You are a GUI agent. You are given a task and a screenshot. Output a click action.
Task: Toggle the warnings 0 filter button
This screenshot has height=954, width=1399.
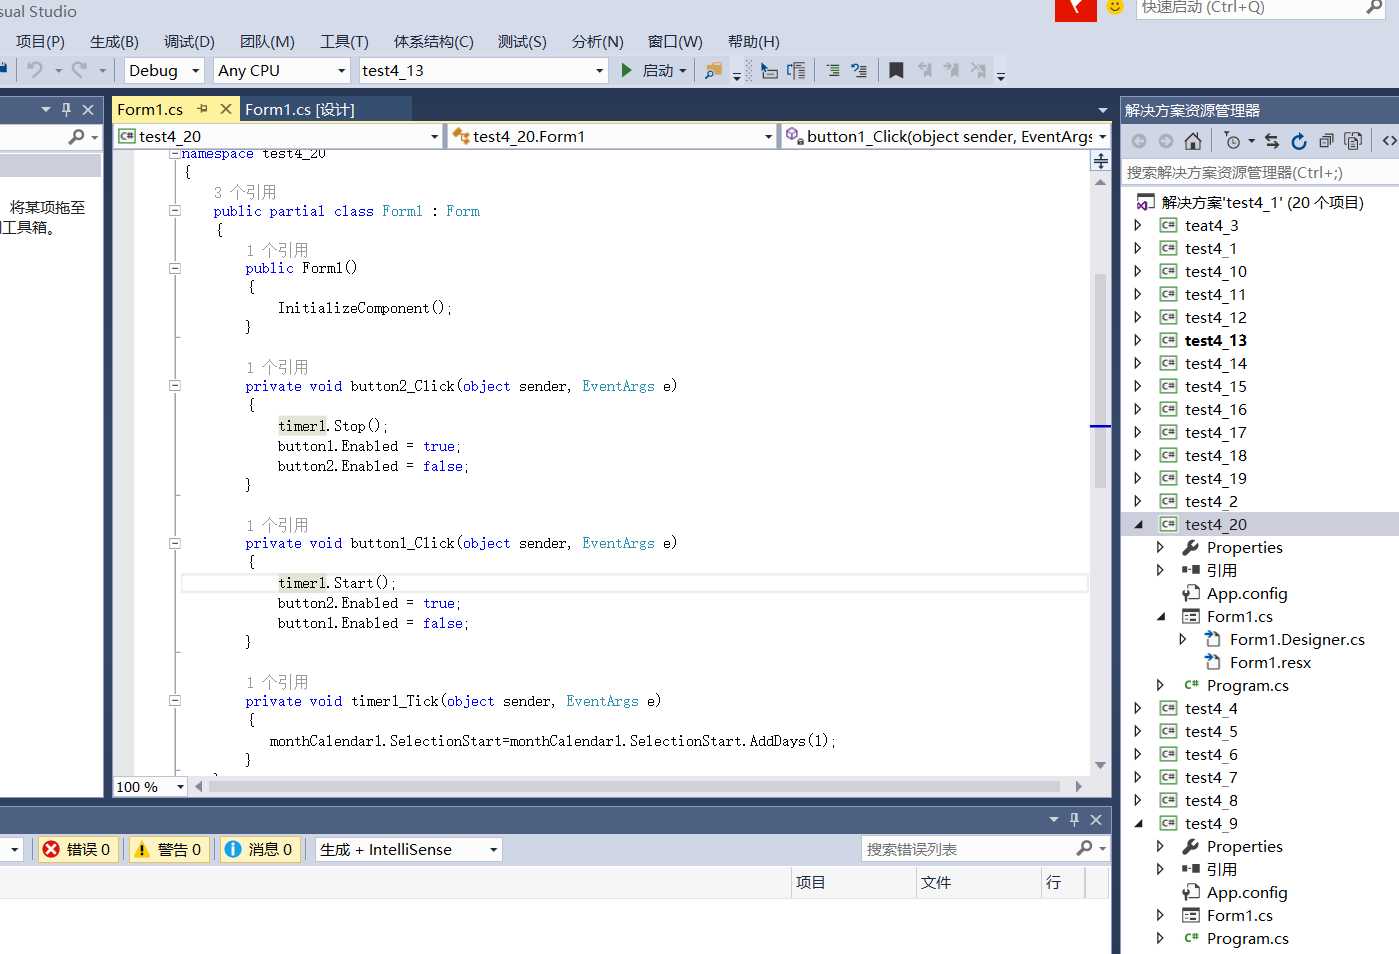pos(168,849)
